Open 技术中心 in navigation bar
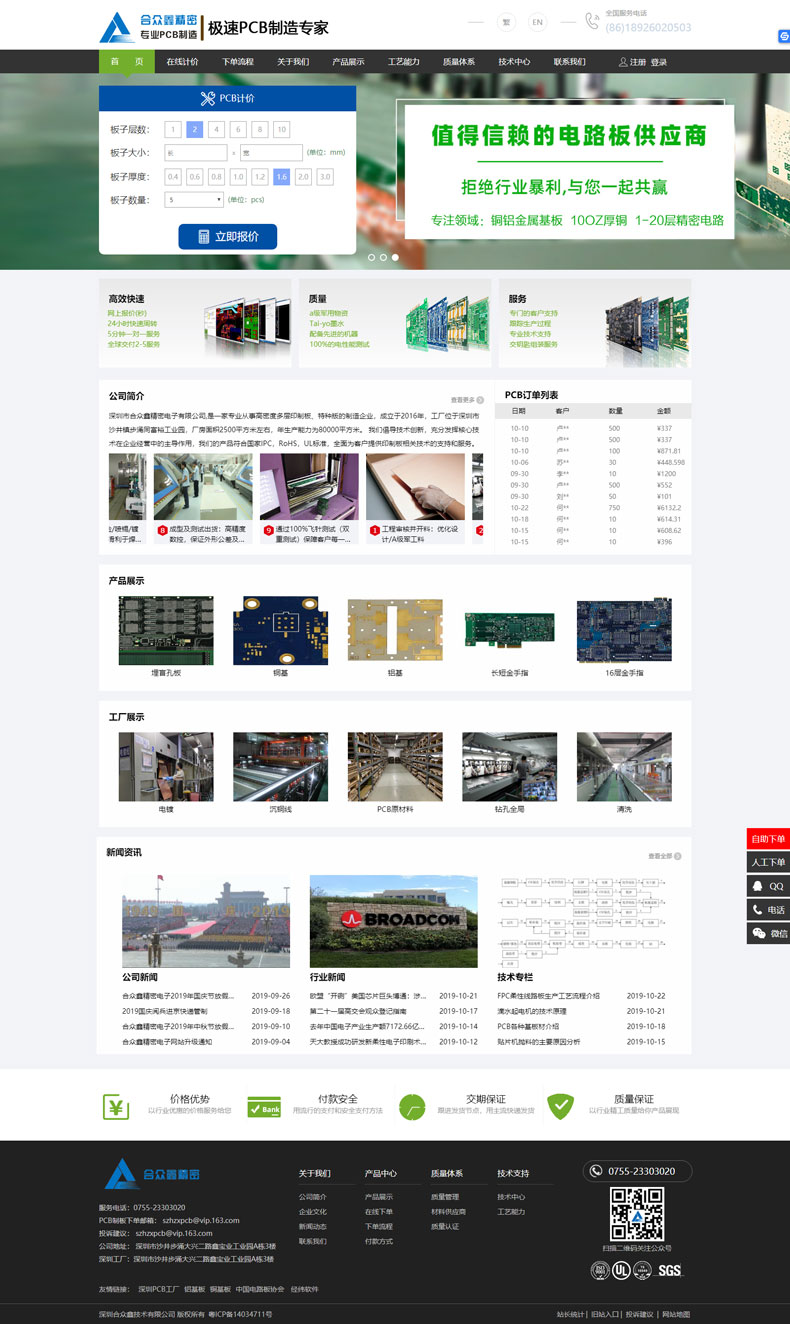Image resolution: width=790 pixels, height=1324 pixels. coord(514,61)
